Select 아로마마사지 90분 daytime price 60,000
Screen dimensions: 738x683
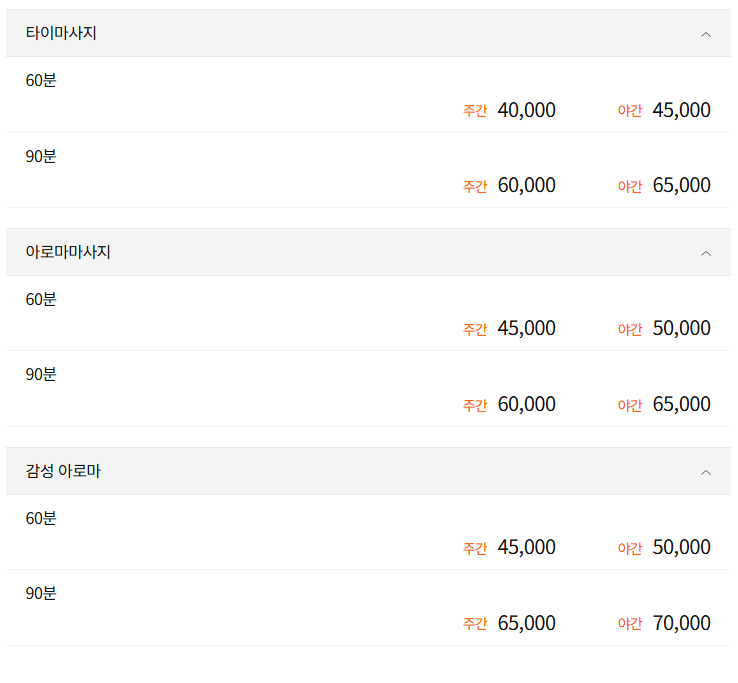pyautogui.click(x=526, y=404)
